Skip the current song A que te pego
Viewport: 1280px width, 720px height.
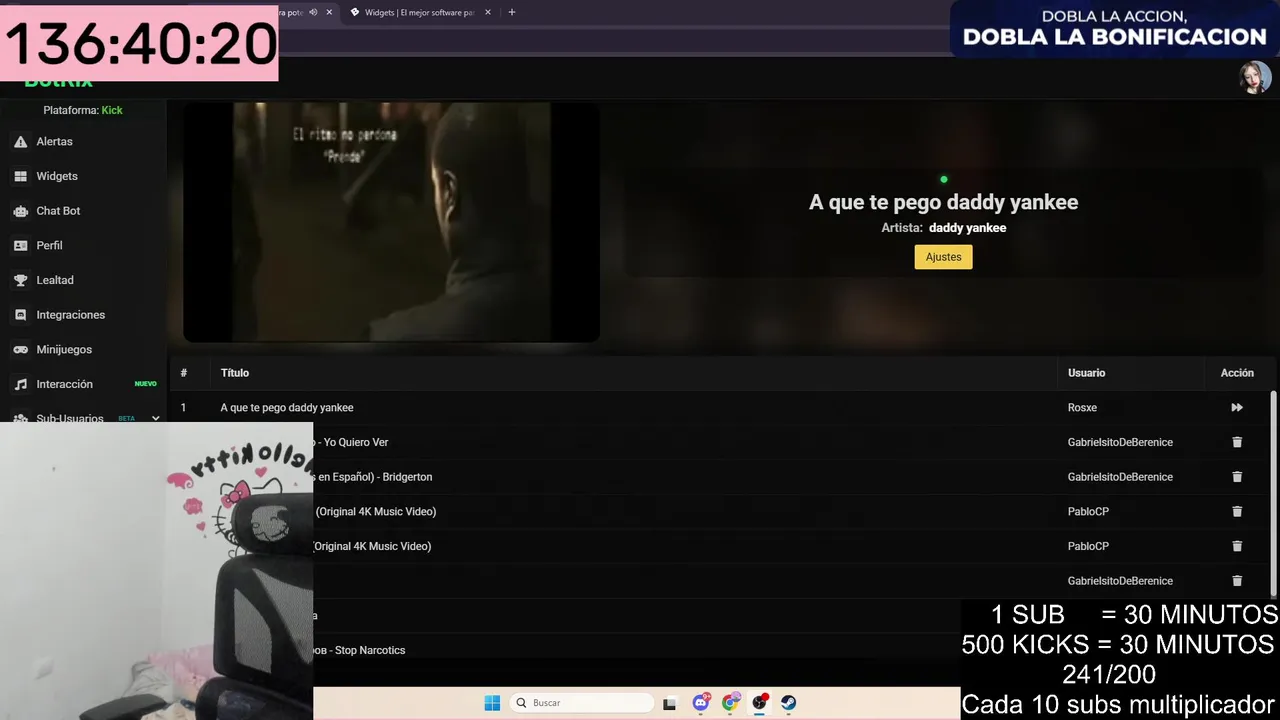[1237, 408]
